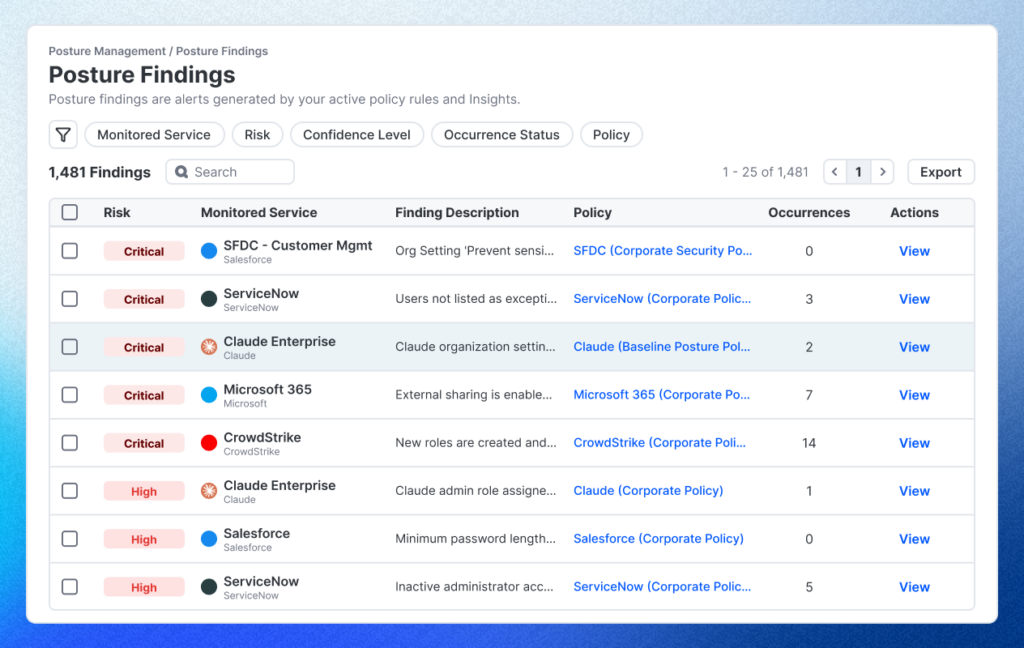Check the SFDC - Customer Mgmt row checkbox
Viewport: 1024px width, 648px height.
click(x=70, y=251)
